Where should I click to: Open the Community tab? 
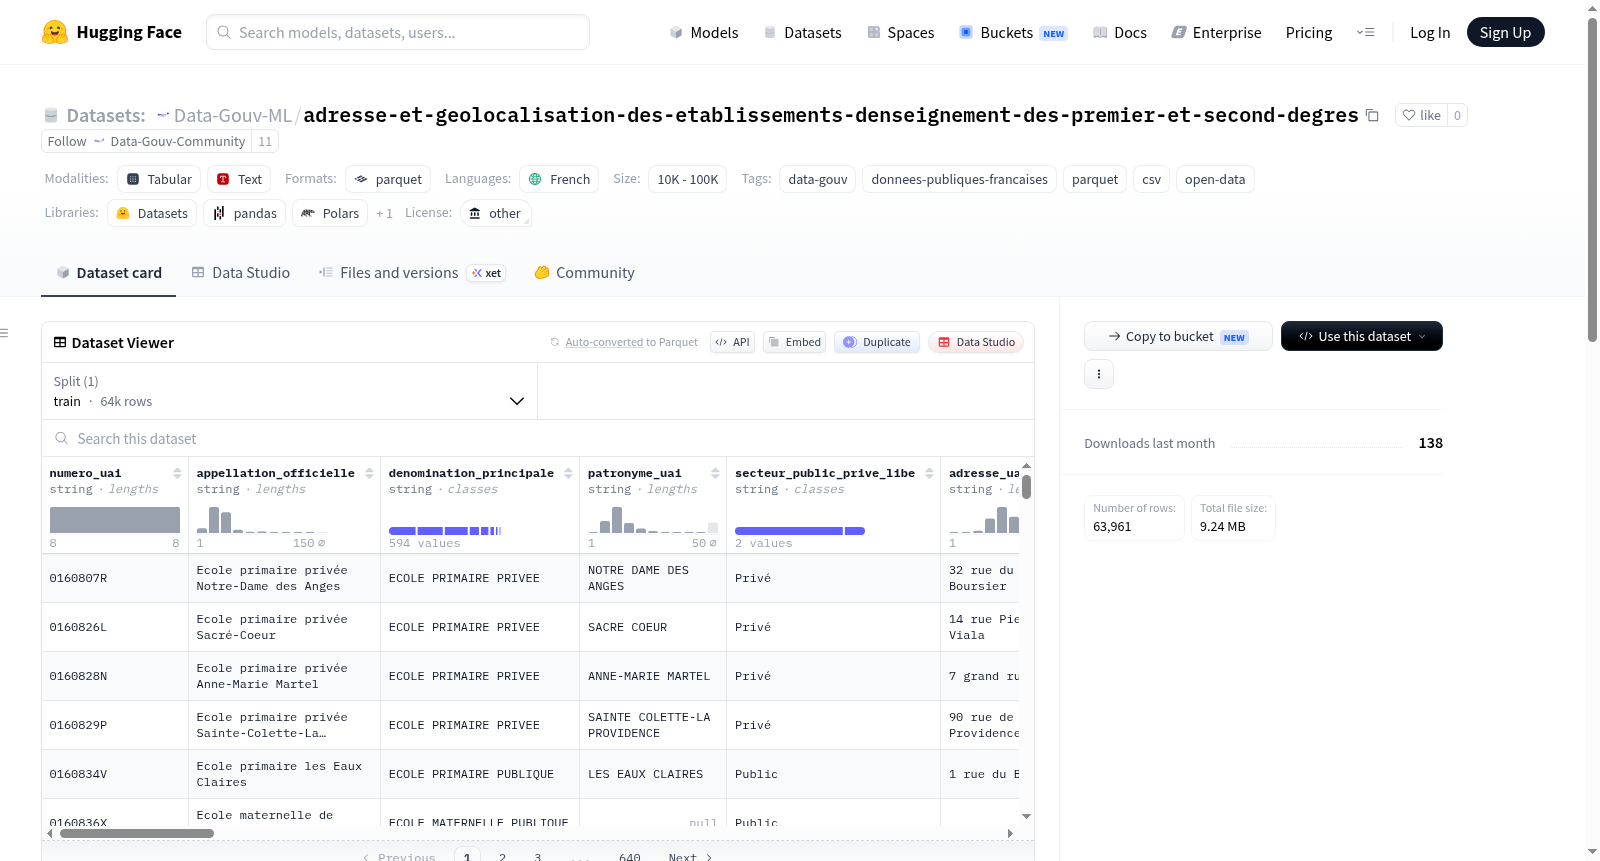click(x=585, y=272)
